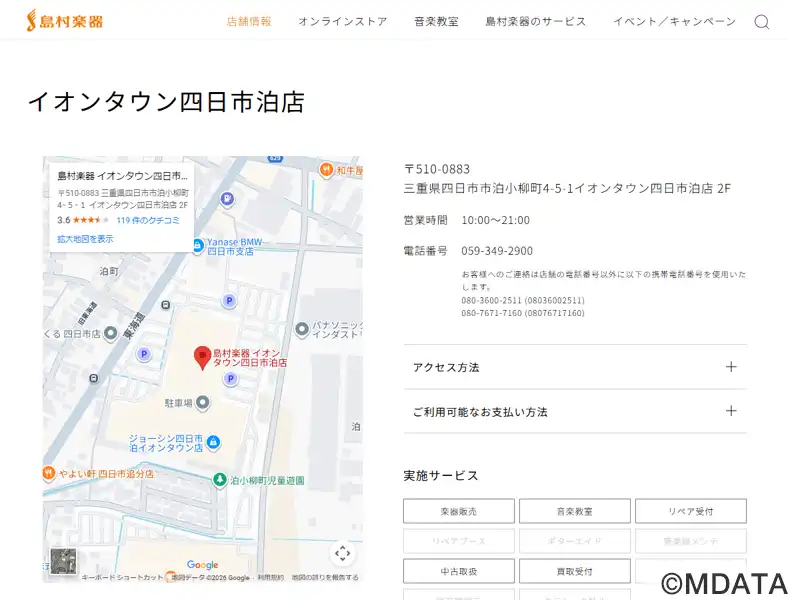
Task: Click the map camera control icon
Action: coord(342,553)
